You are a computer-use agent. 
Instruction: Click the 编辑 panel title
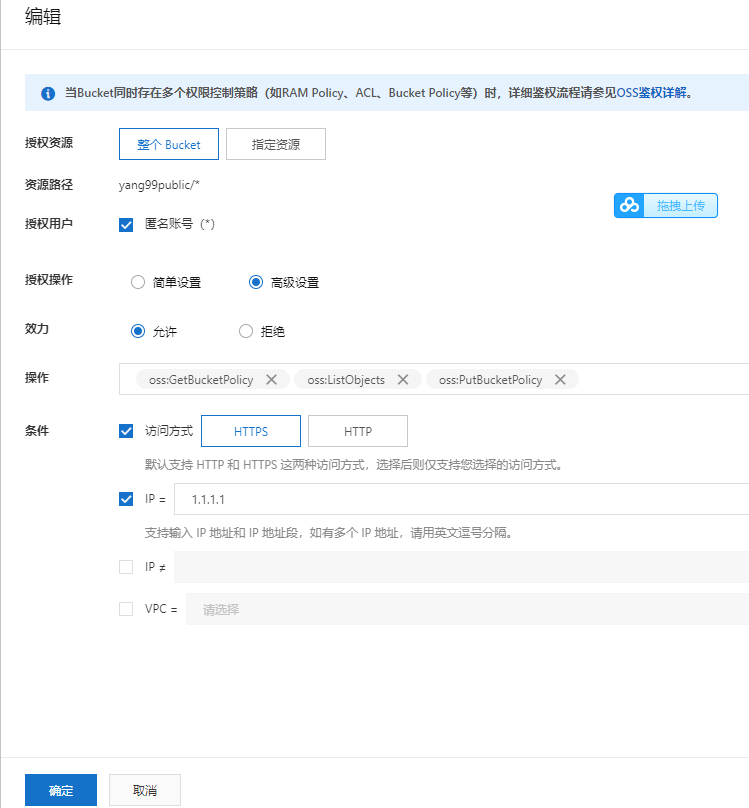43,16
